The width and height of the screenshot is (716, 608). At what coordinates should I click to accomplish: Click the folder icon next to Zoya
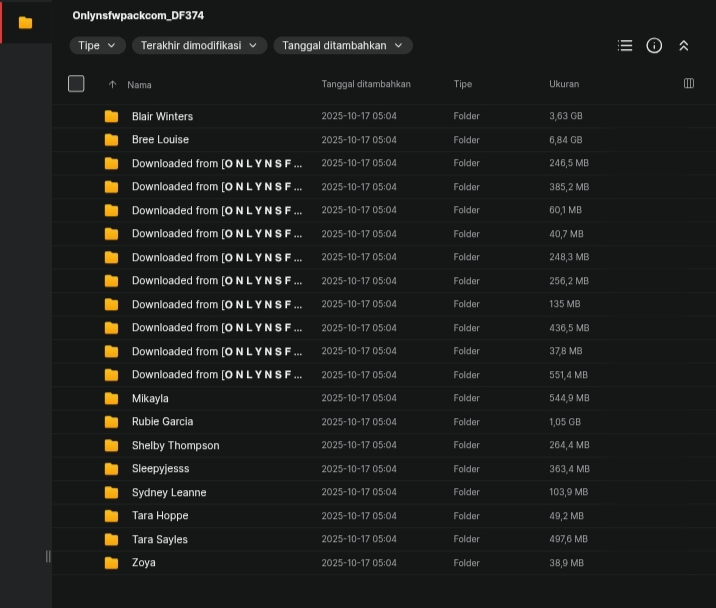[x=111, y=563]
